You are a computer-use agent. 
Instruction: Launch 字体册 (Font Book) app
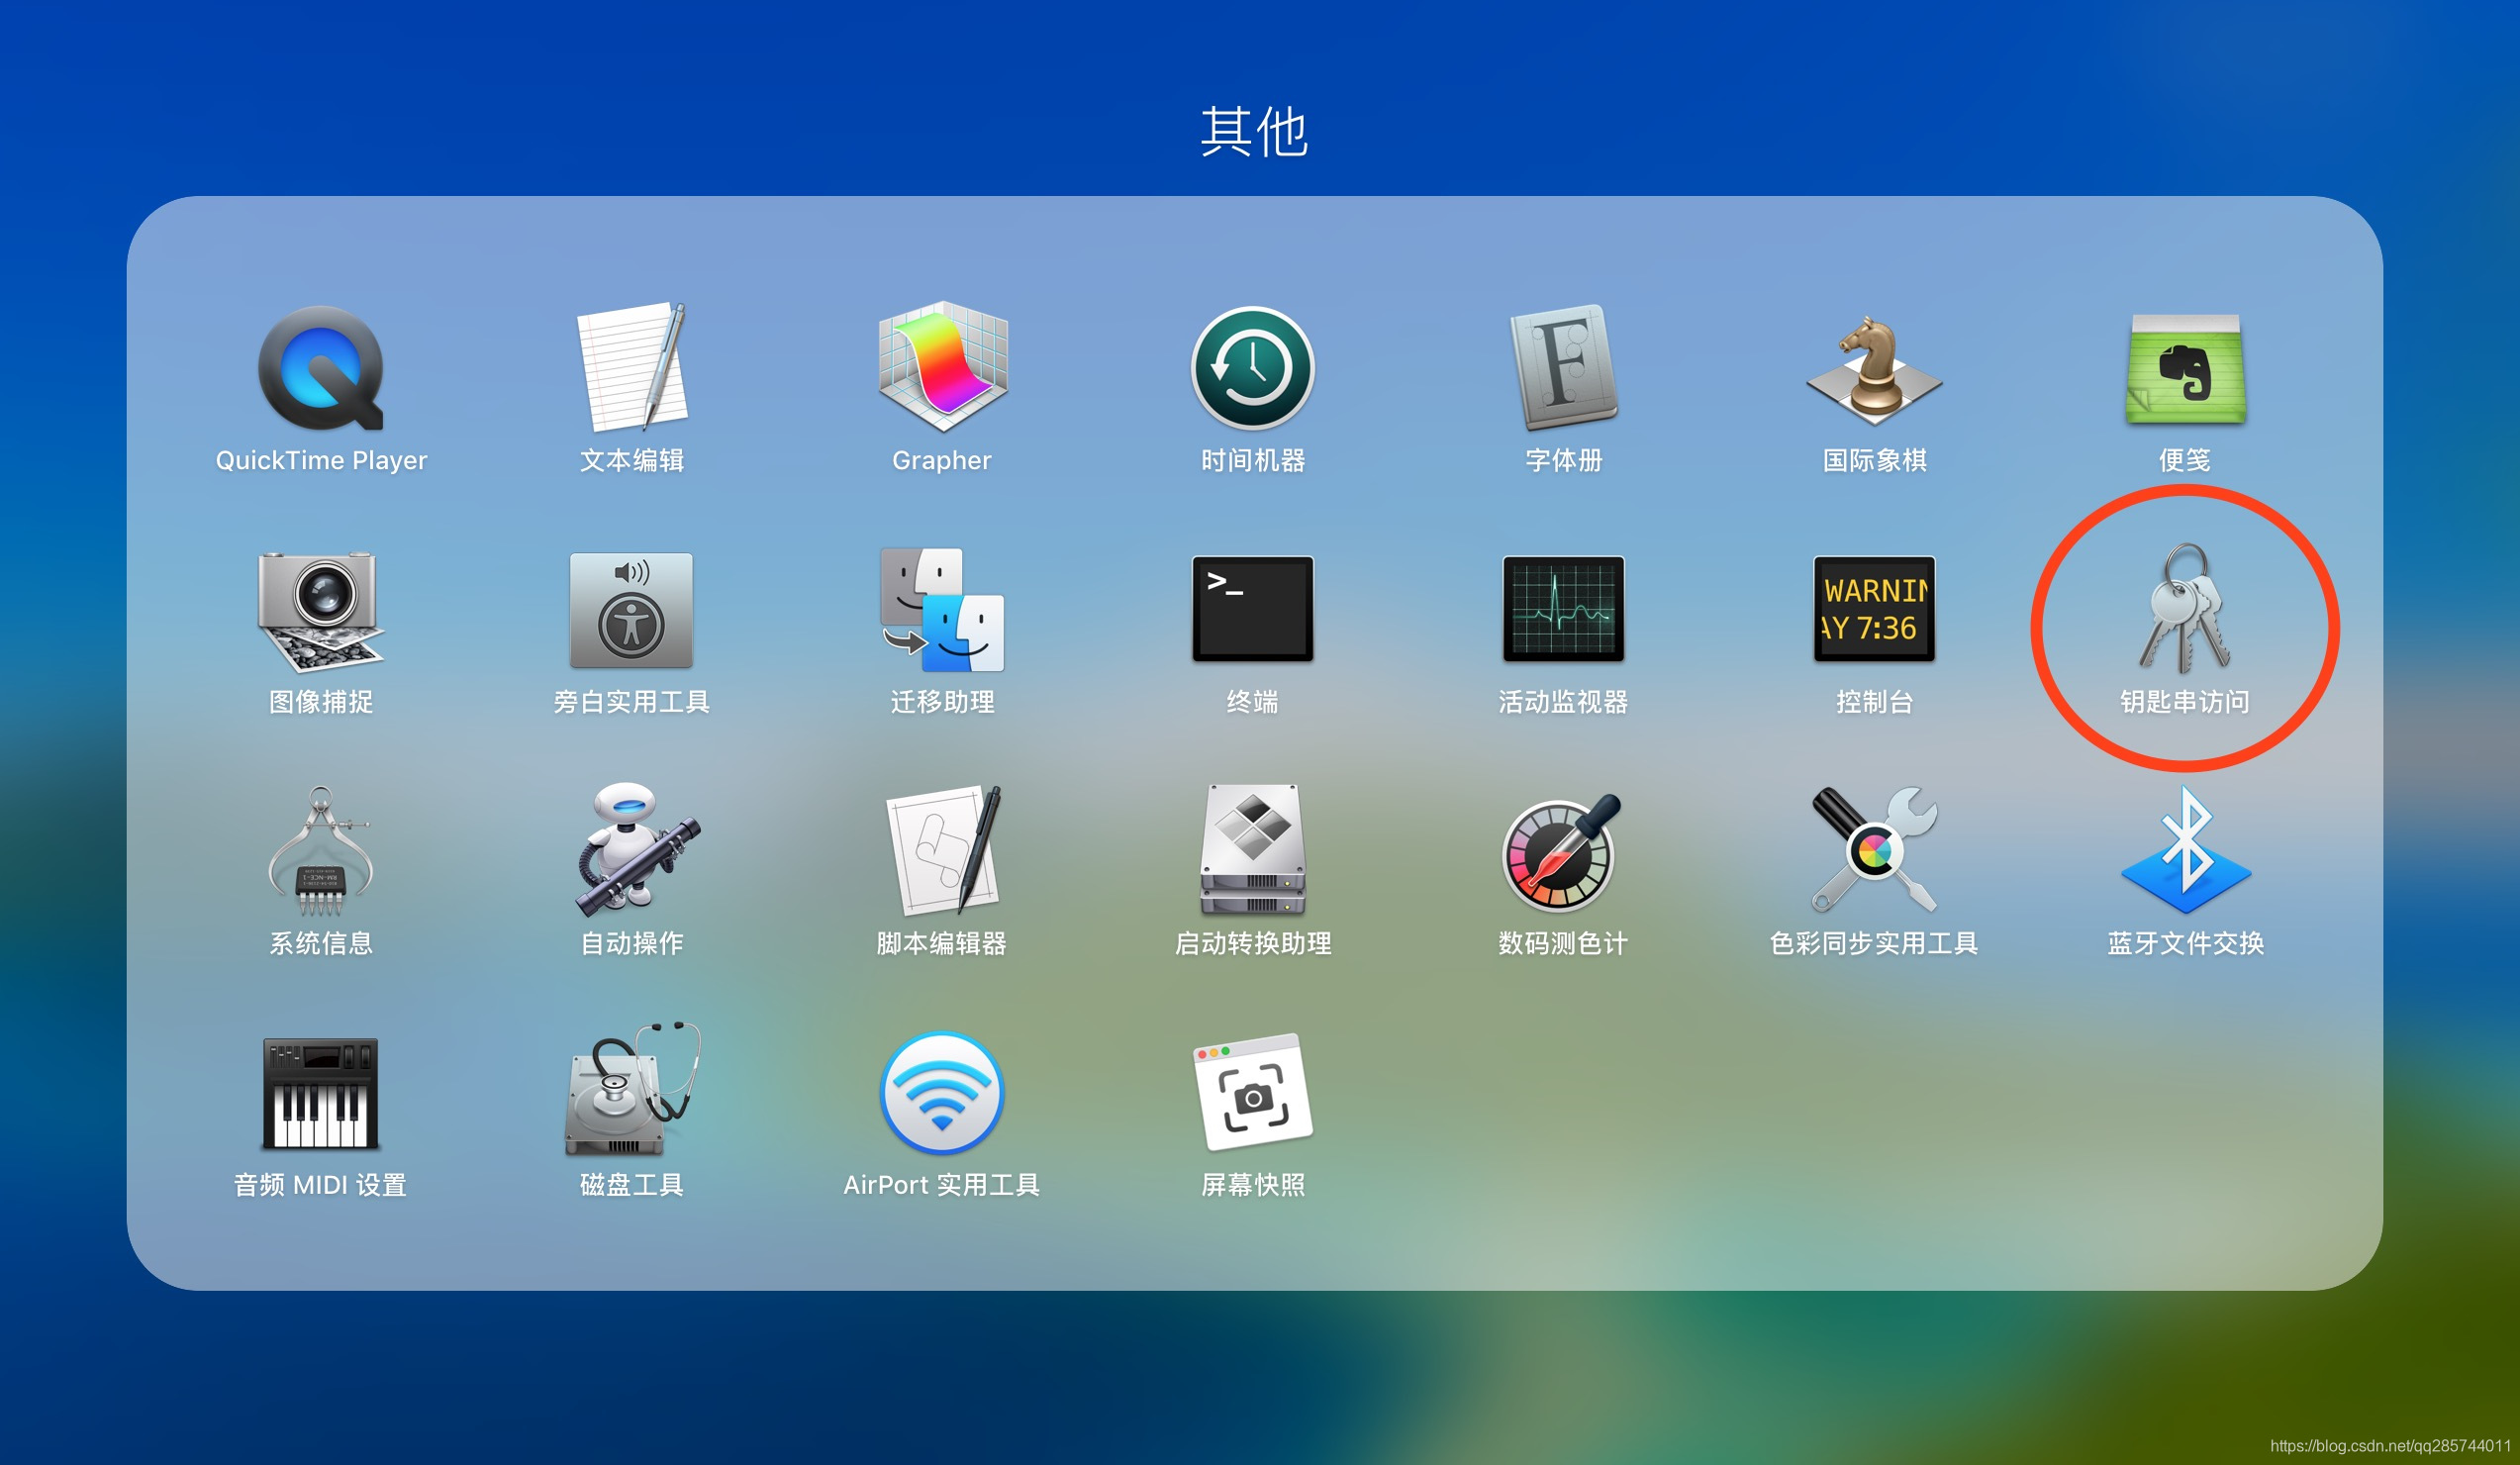pos(1563,368)
